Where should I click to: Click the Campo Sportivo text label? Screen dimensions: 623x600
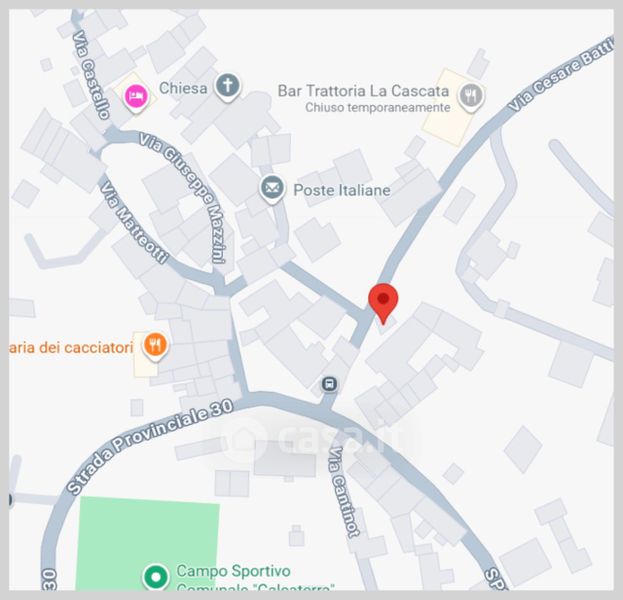tap(234, 571)
